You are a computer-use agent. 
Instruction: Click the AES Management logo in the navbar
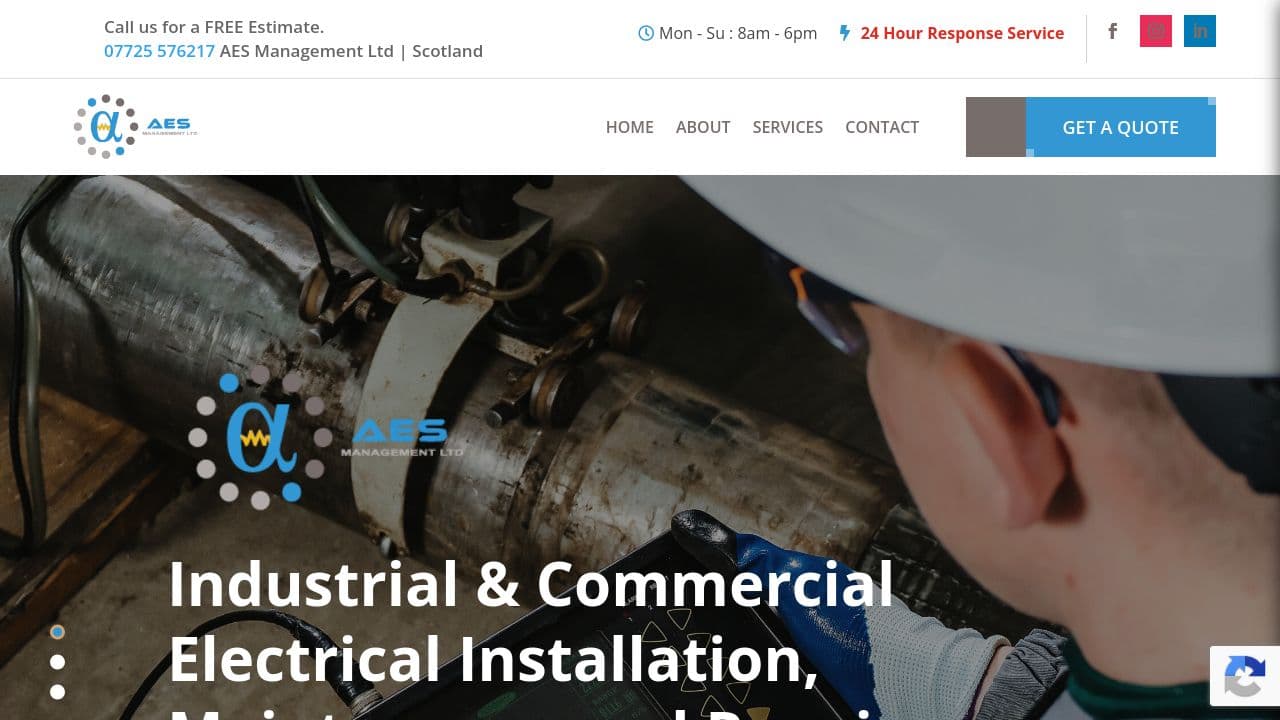coord(136,127)
